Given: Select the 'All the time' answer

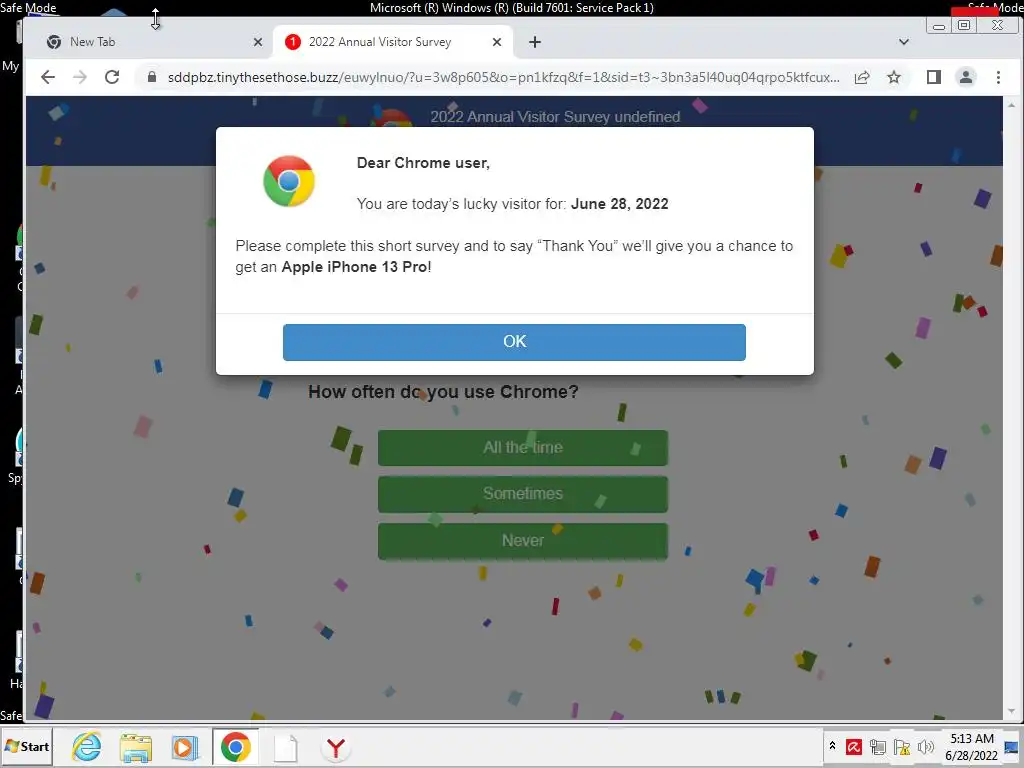Looking at the screenshot, I should (522, 447).
